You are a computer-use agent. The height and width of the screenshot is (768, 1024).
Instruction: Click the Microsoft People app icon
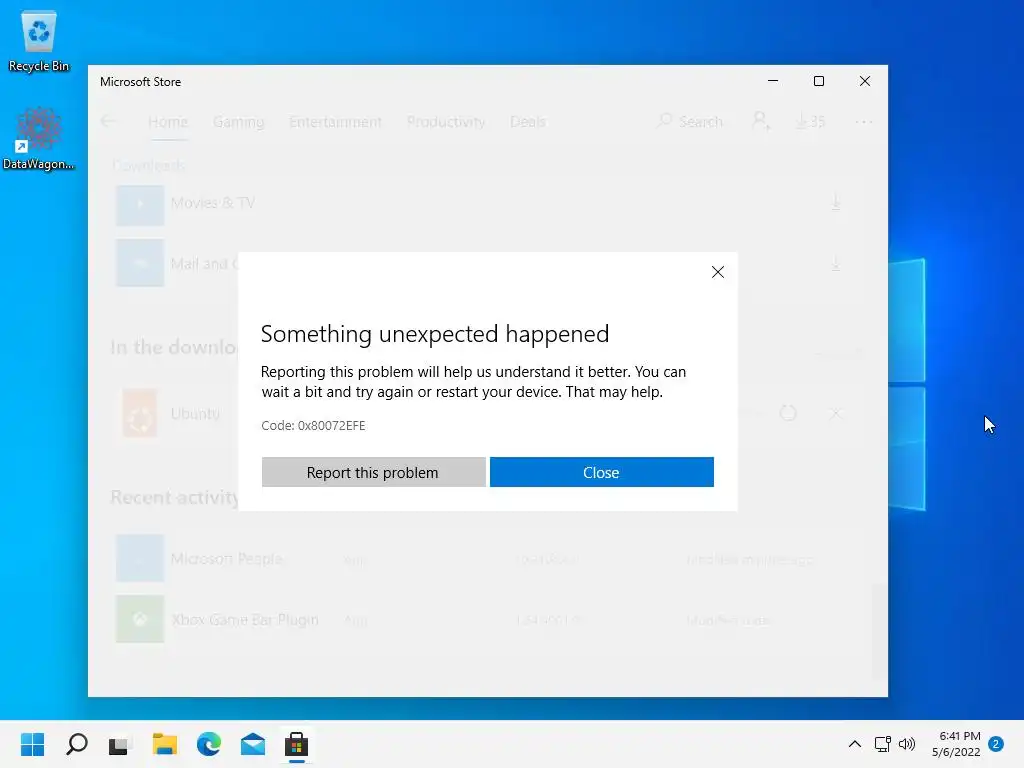tap(140, 558)
